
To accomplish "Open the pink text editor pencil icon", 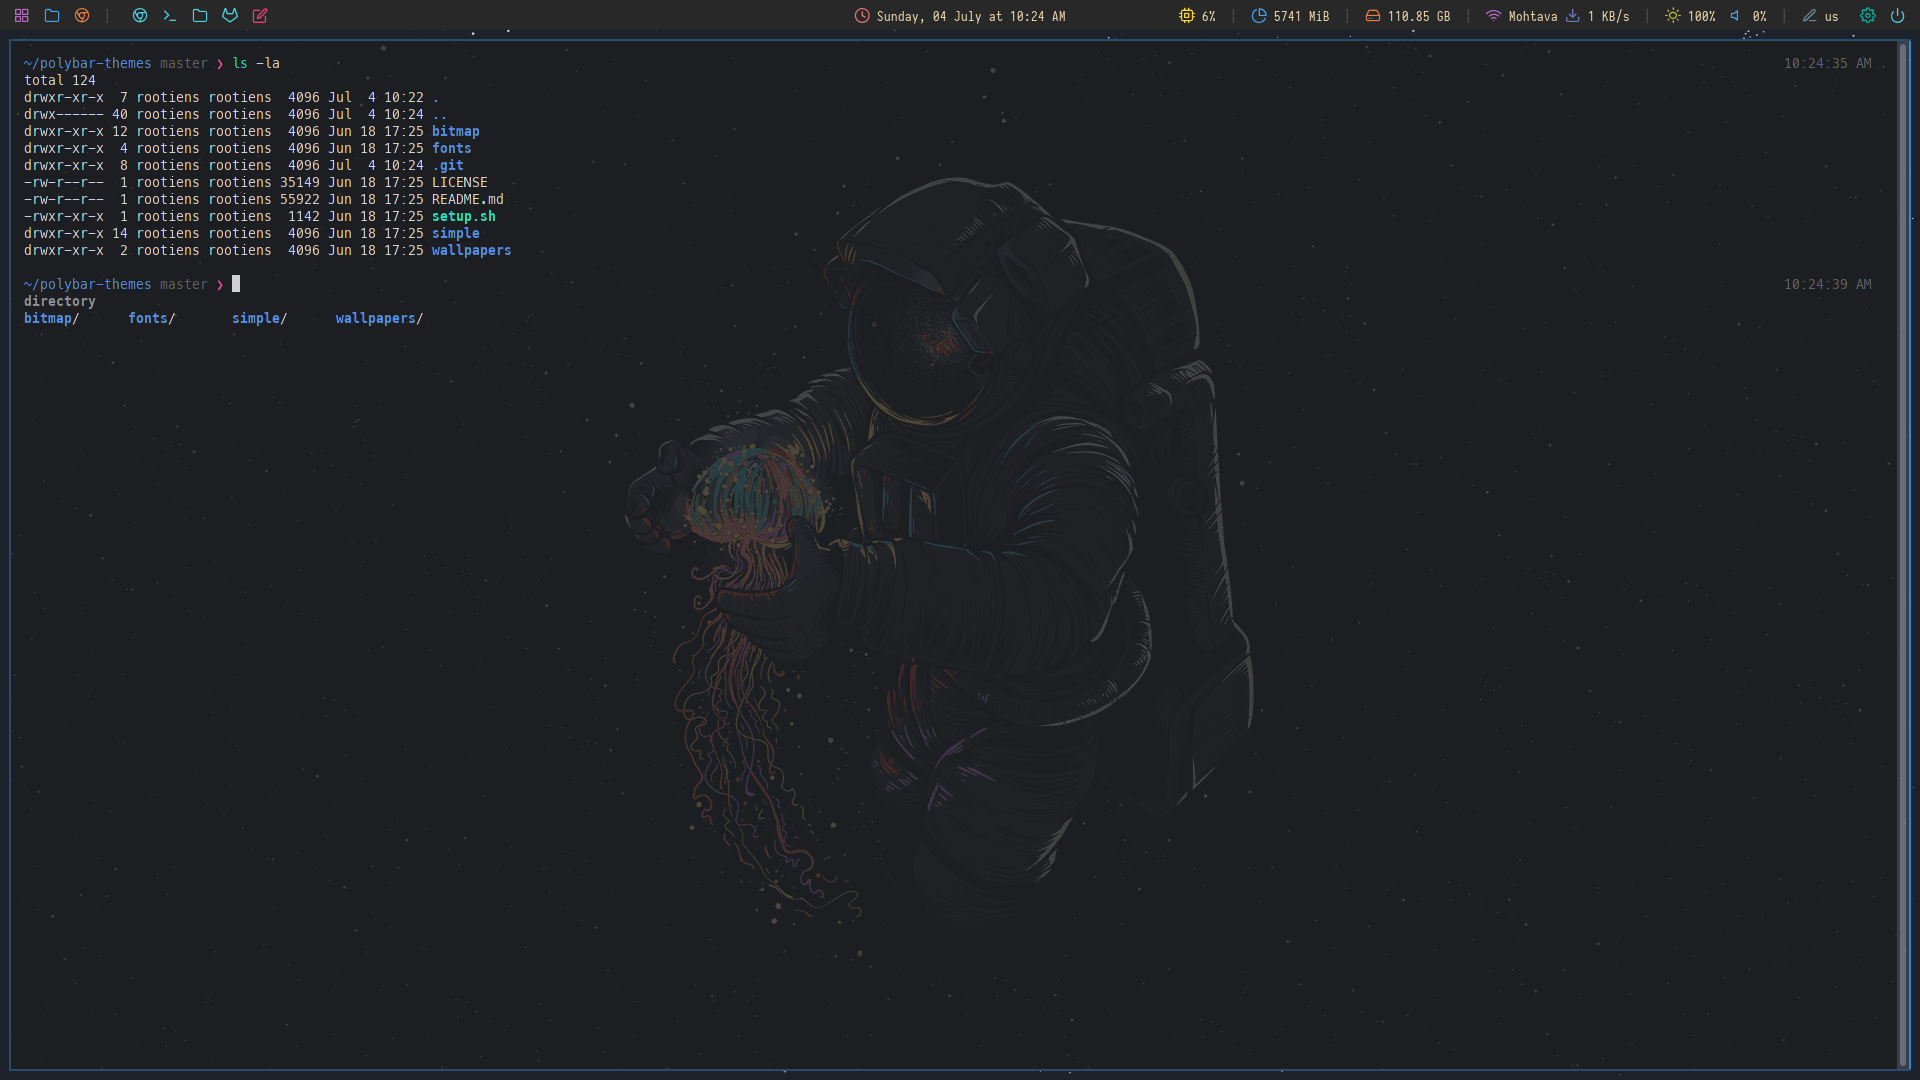I will 260,16.
